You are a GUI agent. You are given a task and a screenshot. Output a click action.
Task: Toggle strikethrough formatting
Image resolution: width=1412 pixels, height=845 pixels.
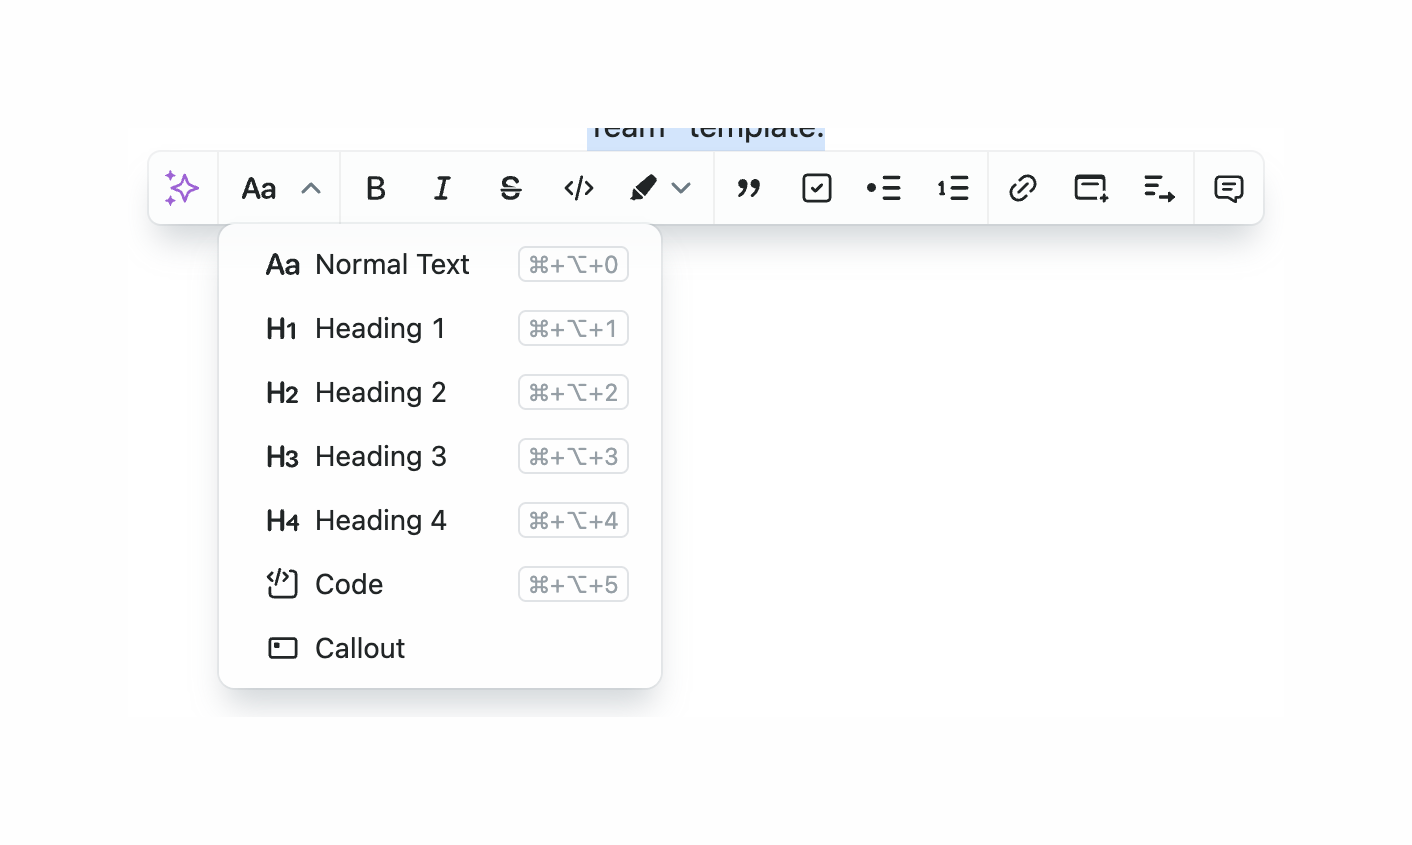pyautogui.click(x=510, y=188)
